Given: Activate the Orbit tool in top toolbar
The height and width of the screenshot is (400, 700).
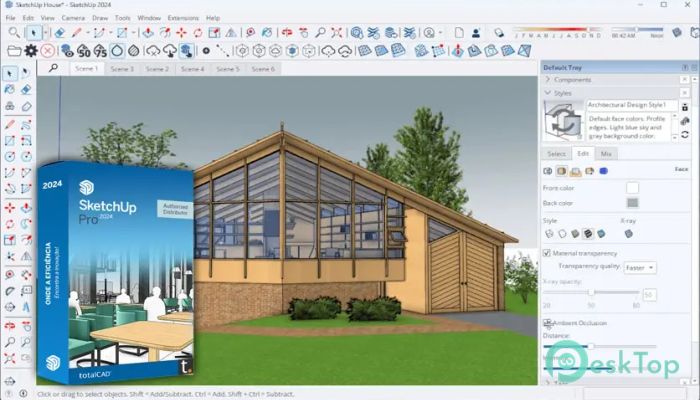Looking at the screenshot, I should (x=287, y=33).
